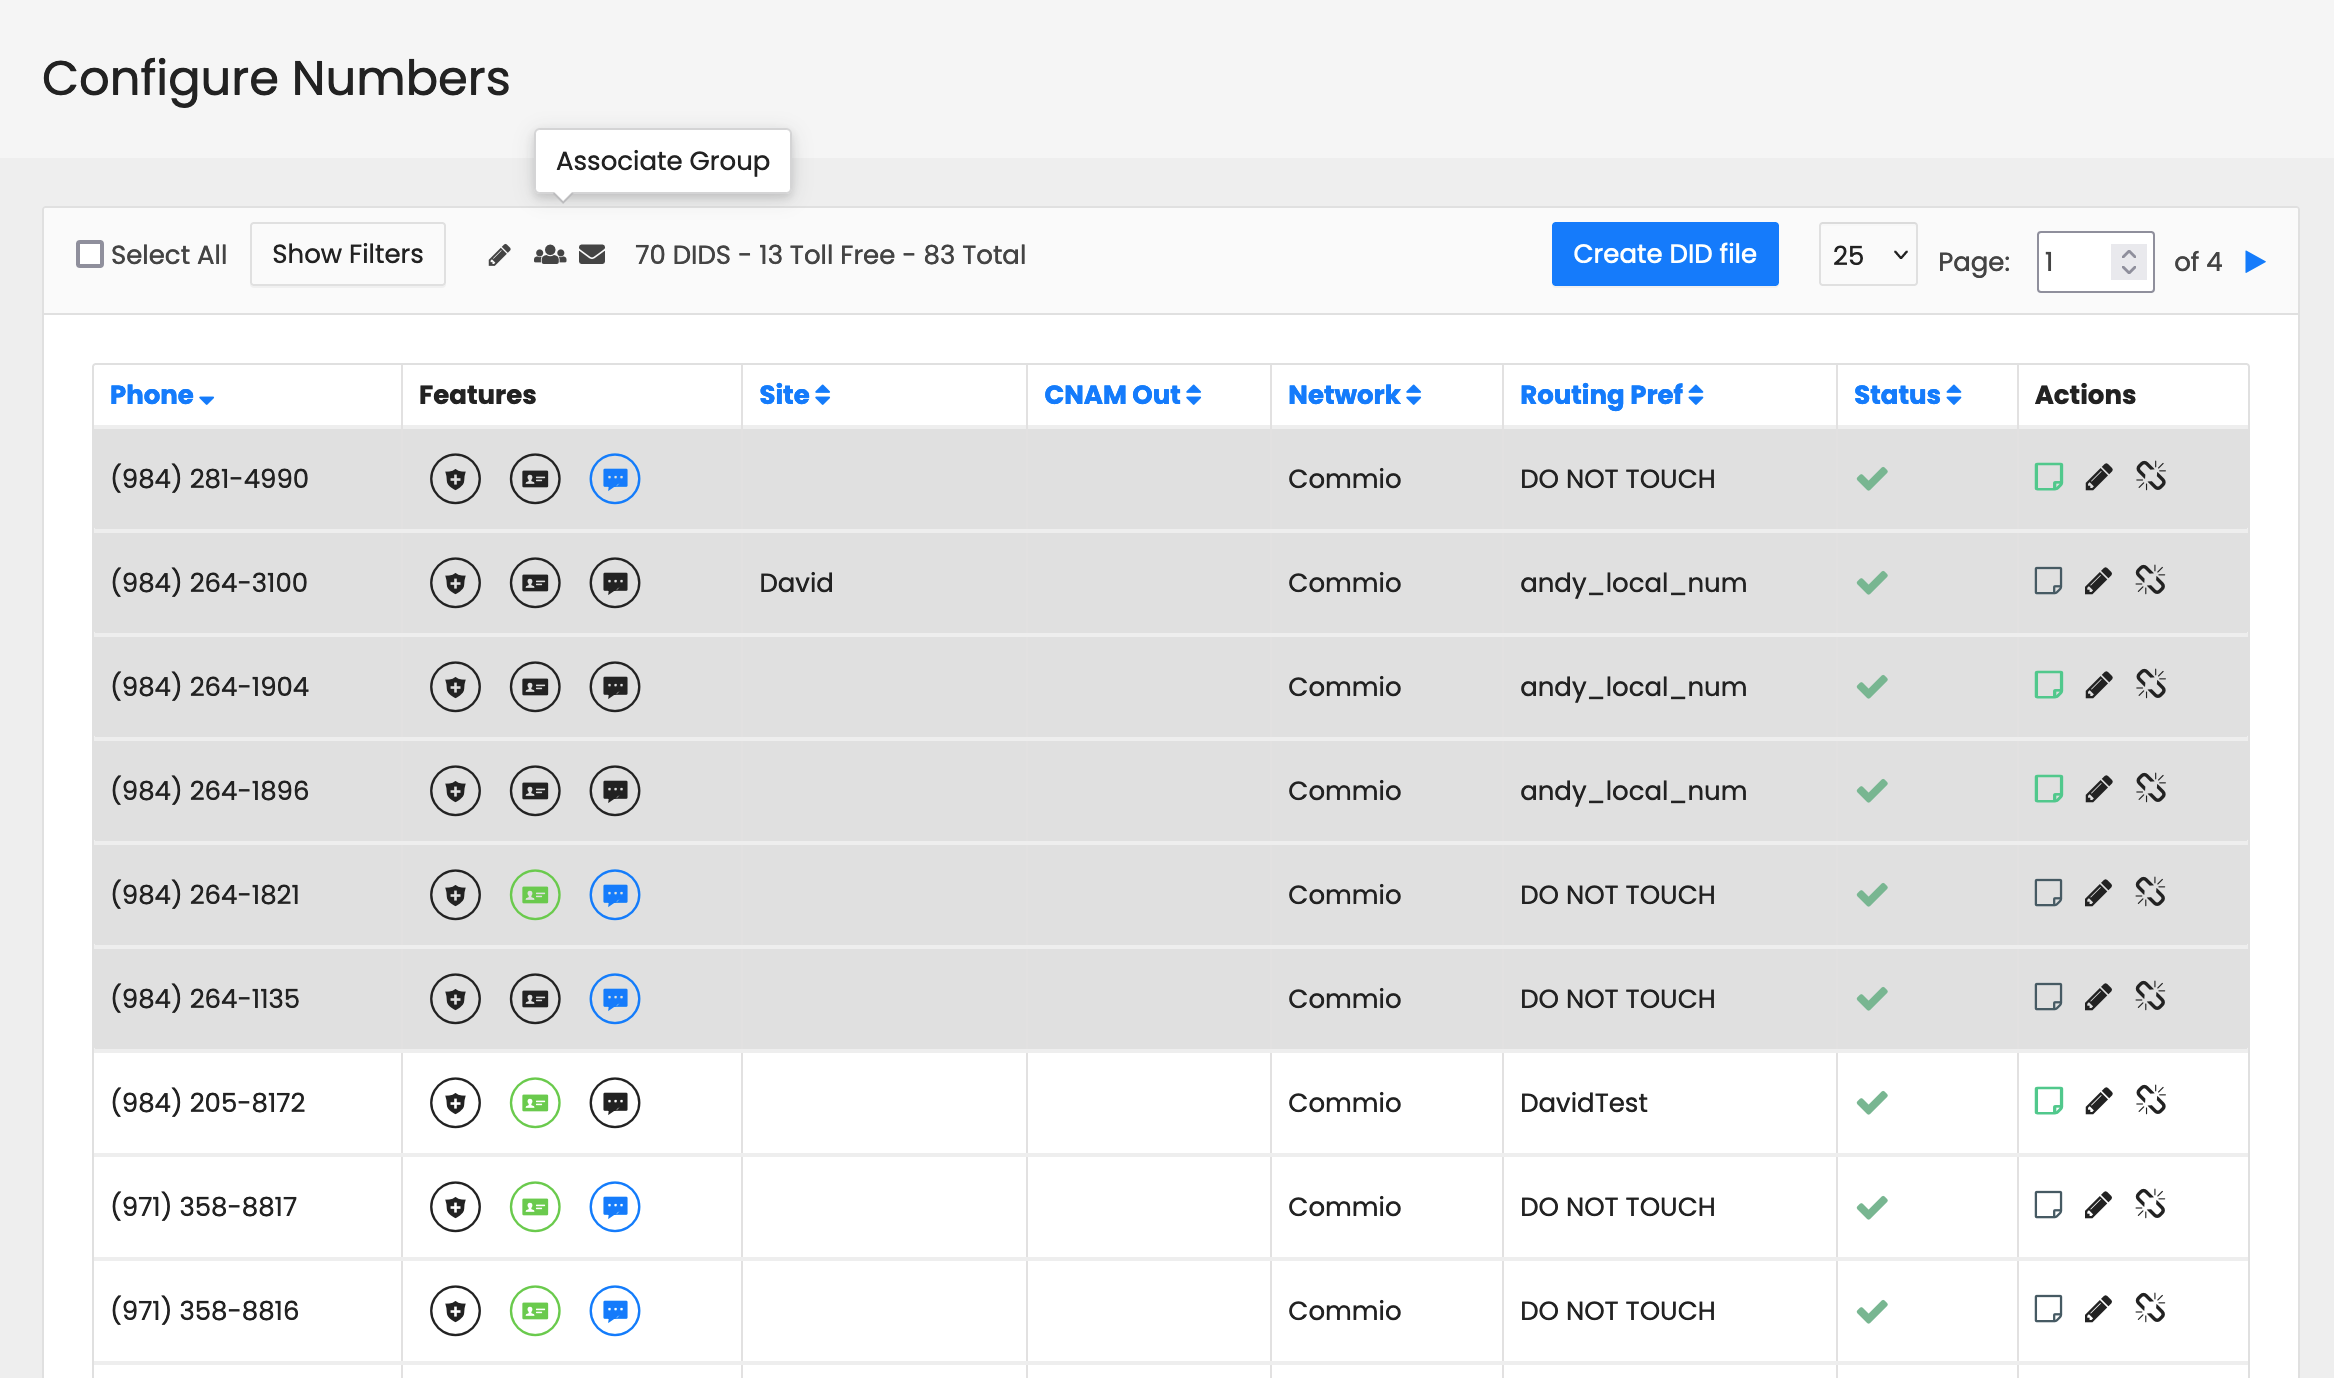Open green note icon for (984) 205-8172
Screen dimensions: 2334x1378
point(2048,1101)
